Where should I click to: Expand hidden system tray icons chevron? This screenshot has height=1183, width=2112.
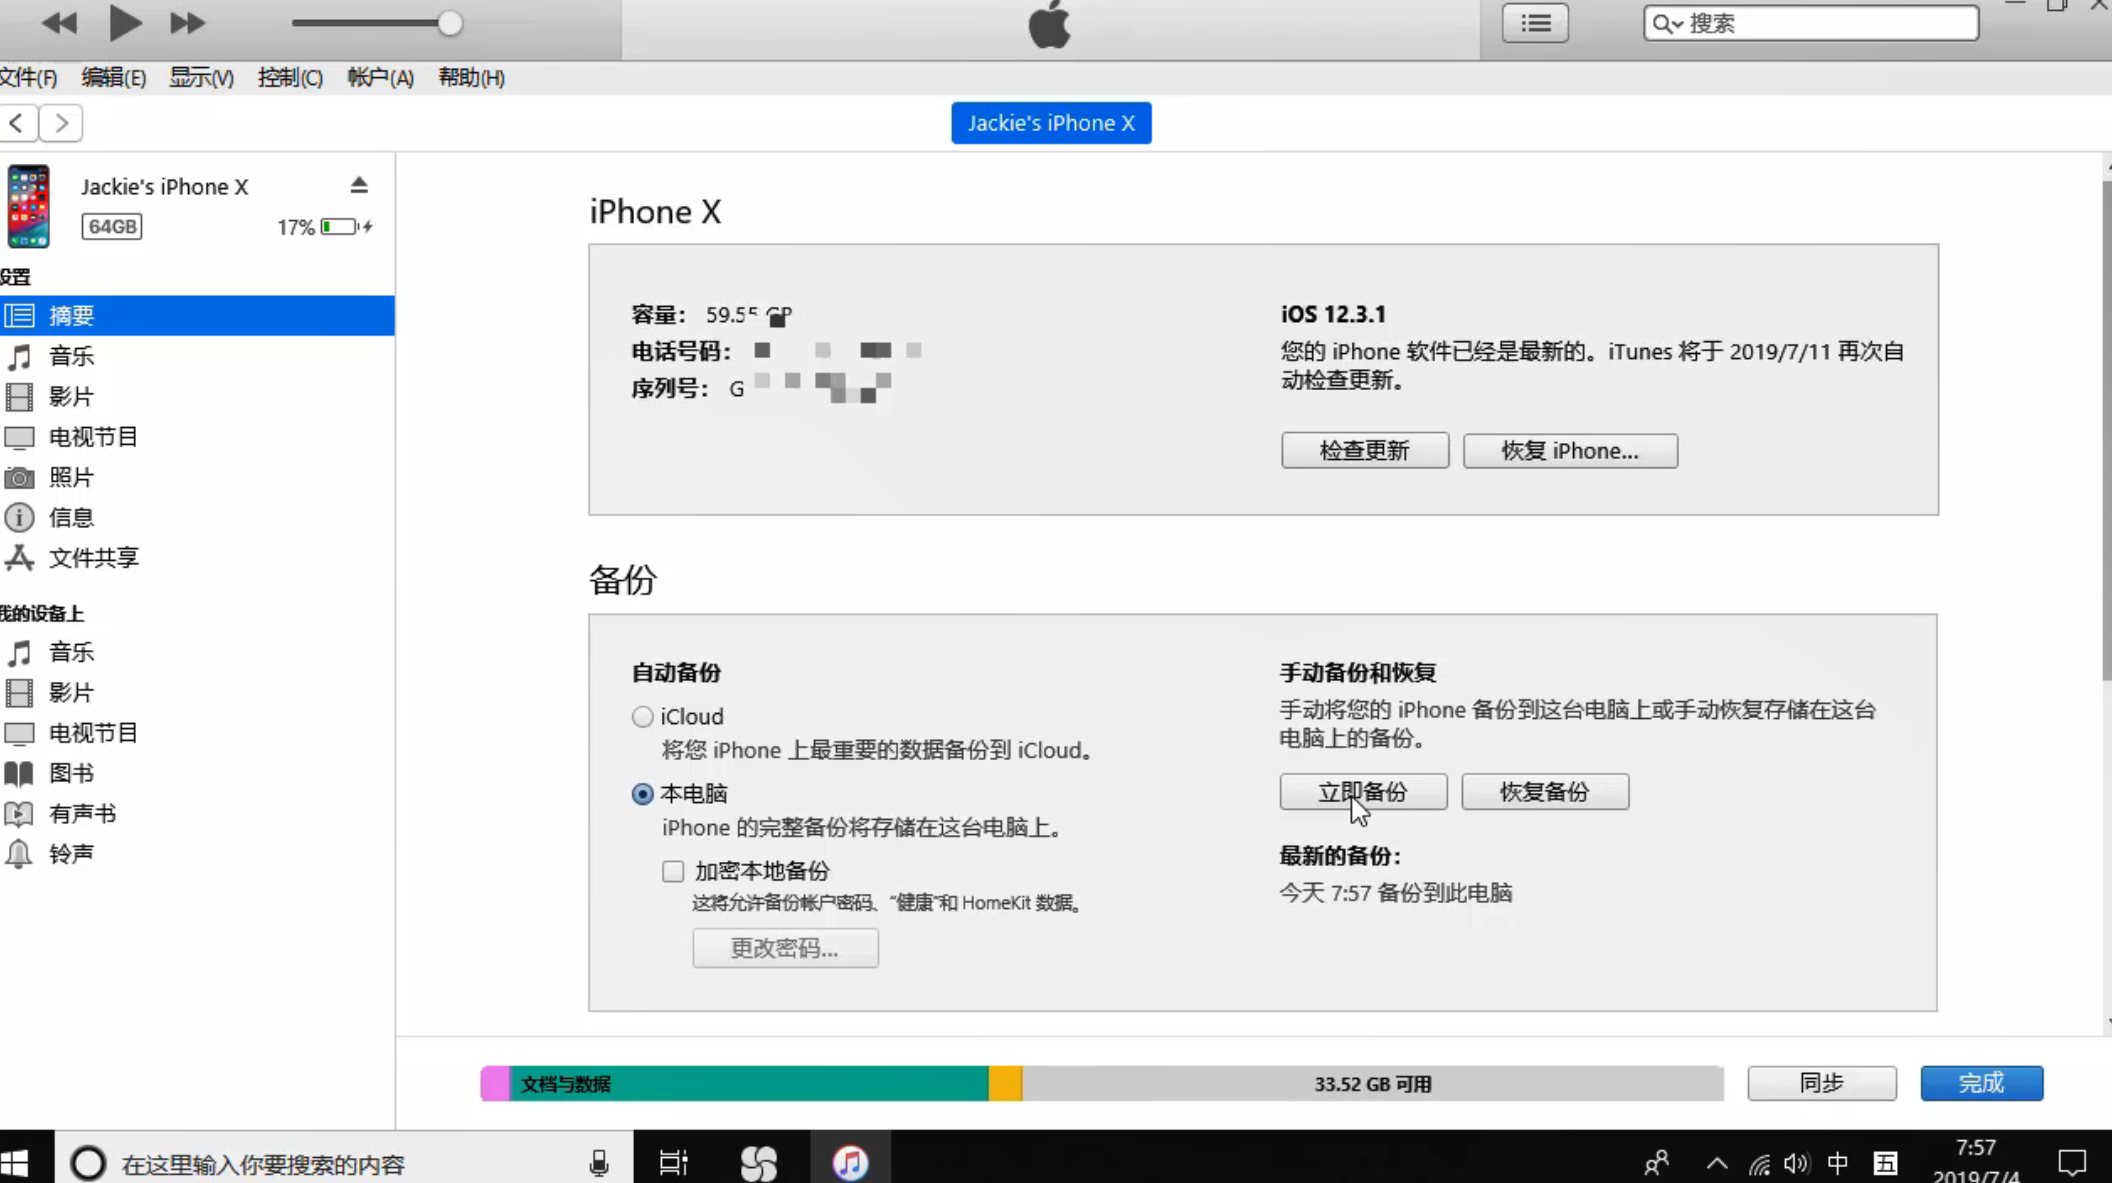click(x=1717, y=1163)
